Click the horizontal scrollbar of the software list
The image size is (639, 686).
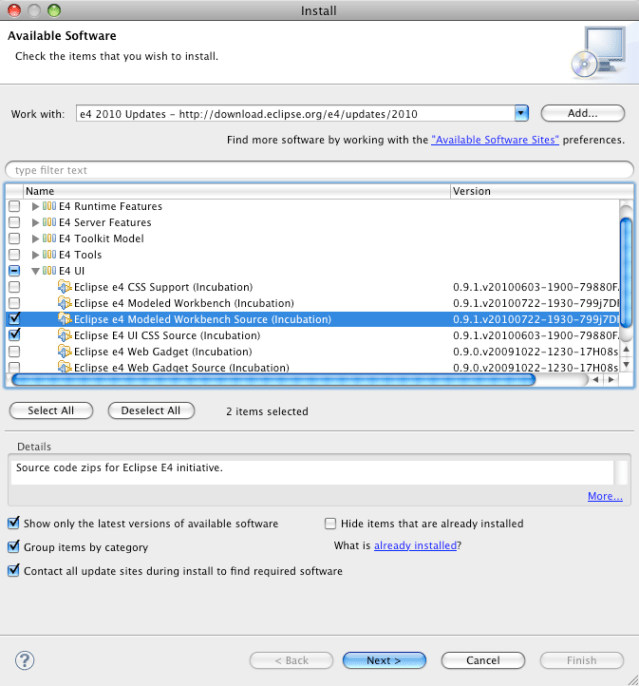(x=272, y=380)
